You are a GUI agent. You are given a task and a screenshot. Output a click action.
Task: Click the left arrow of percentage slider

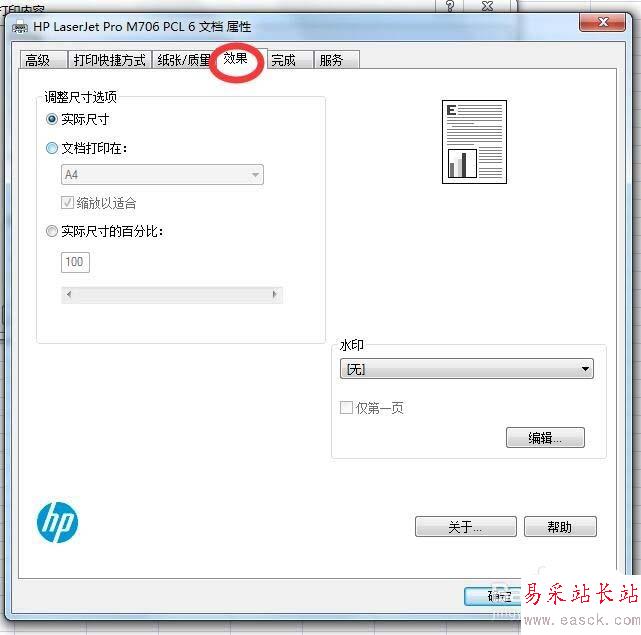[x=69, y=294]
